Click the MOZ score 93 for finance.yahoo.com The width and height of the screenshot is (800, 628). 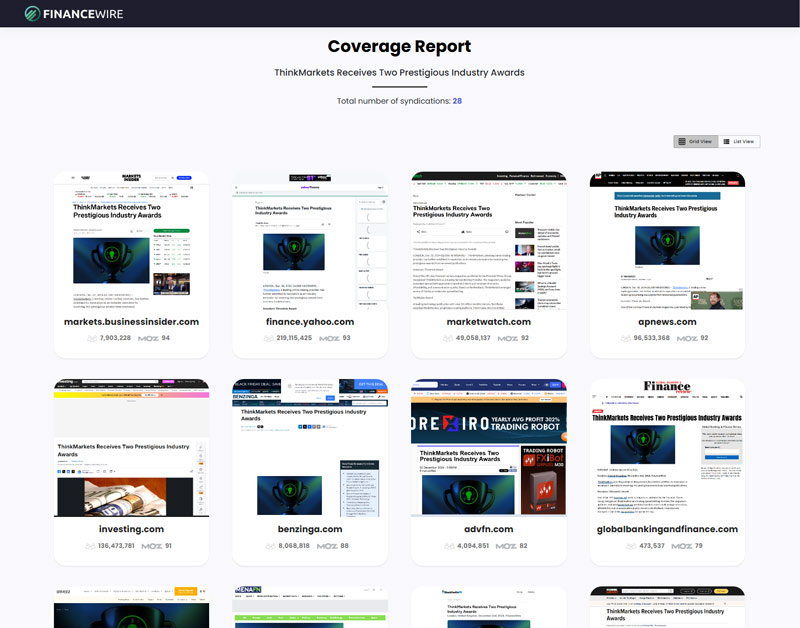(346, 338)
